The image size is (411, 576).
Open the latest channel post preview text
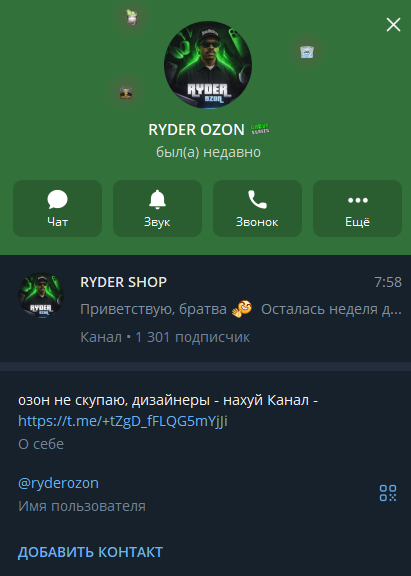click(241, 309)
